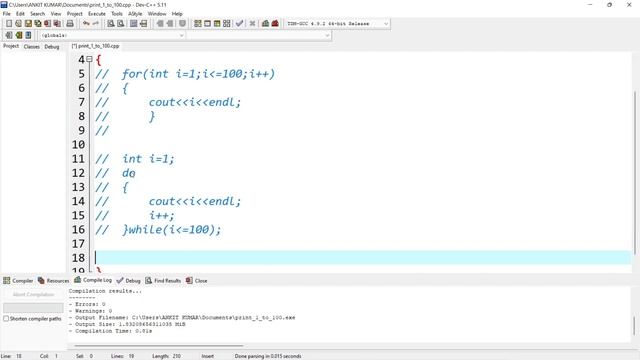Switch to the bottom Debug tab
Viewport: 640px width, 360px height.
[x=128, y=280]
